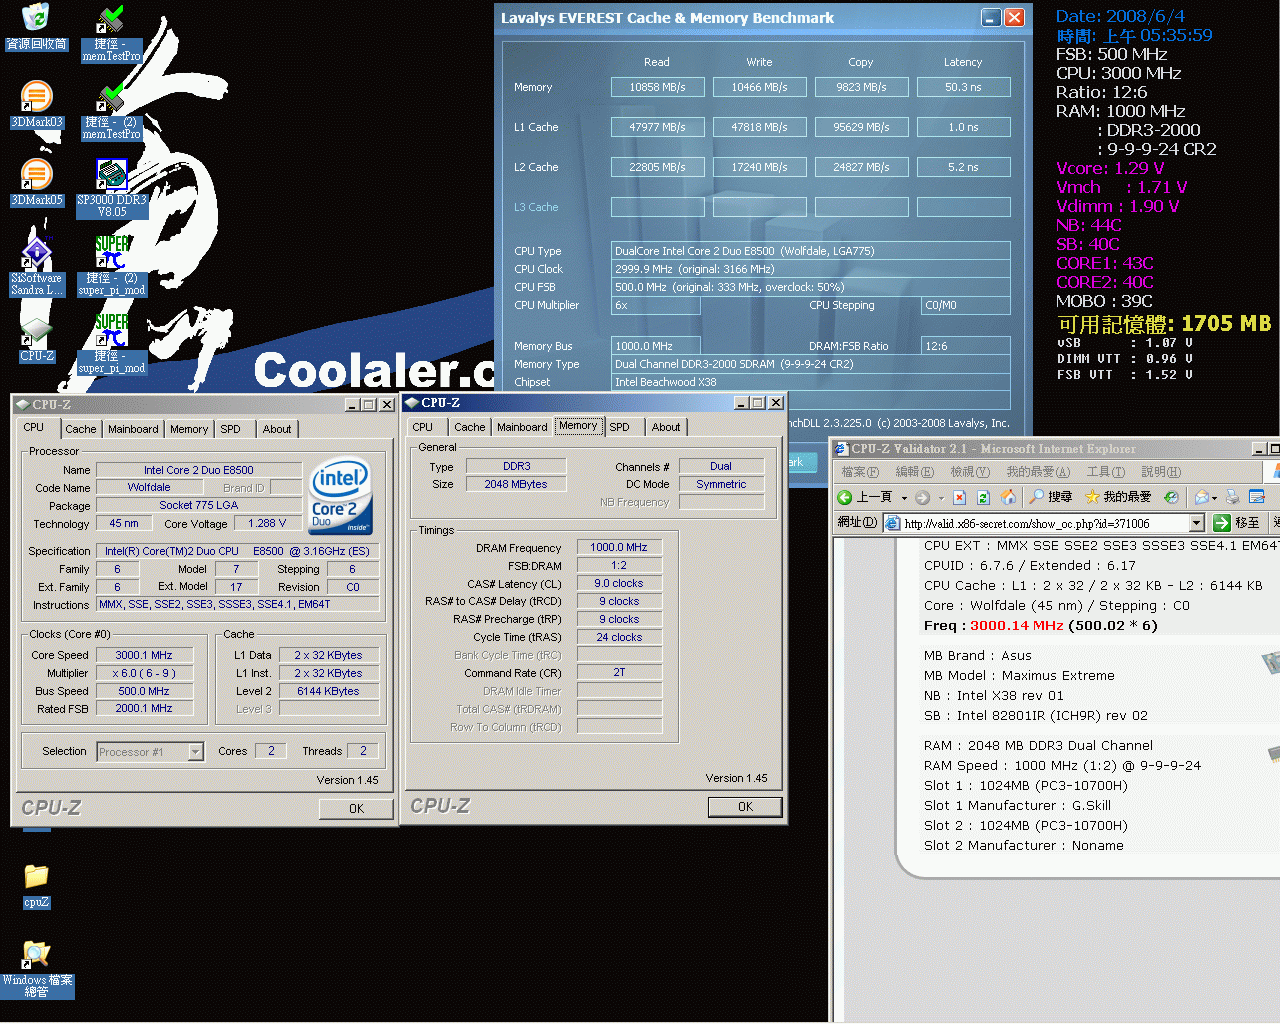Click the EVEREST L1 Cache Copy value
Image resolution: width=1280 pixels, height=1024 pixels.
click(x=861, y=127)
